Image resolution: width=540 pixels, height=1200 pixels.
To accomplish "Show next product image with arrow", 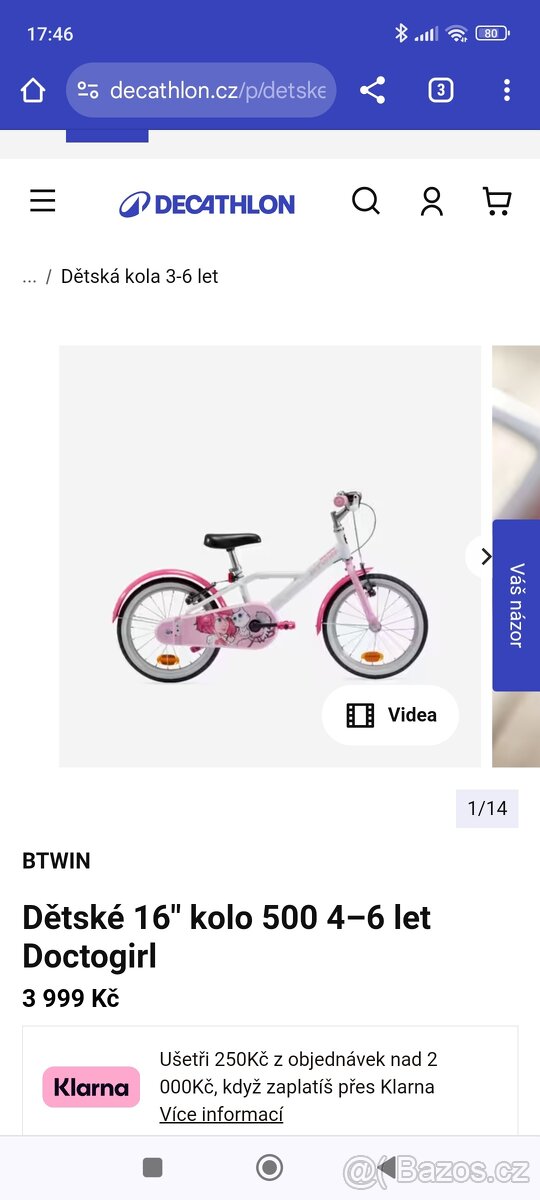I will click(486, 557).
